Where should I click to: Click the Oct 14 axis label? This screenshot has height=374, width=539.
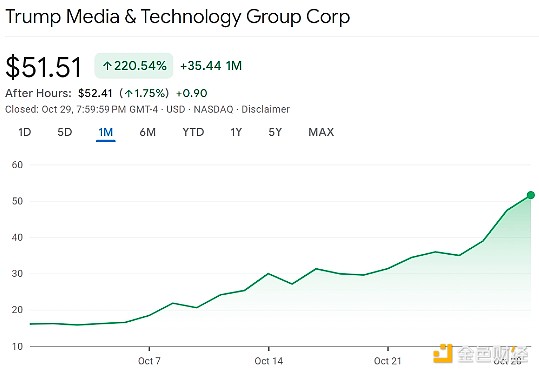268,361
